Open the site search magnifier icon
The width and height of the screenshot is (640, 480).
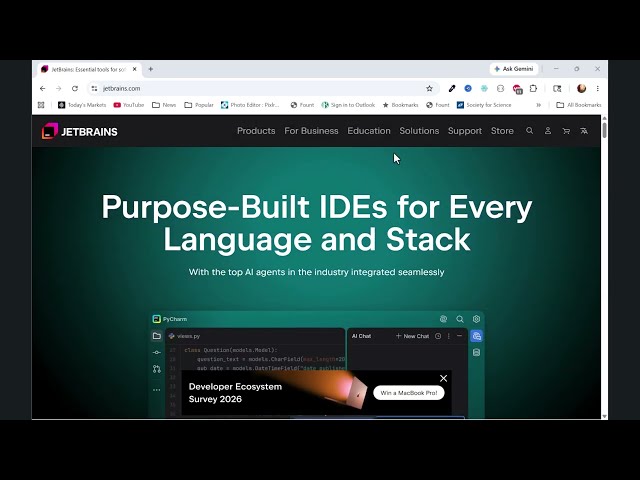tap(529, 131)
